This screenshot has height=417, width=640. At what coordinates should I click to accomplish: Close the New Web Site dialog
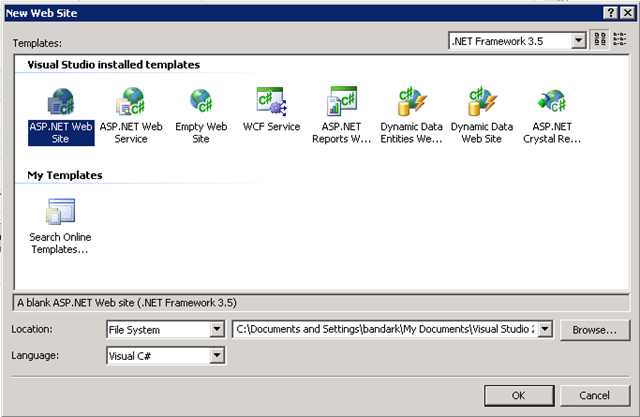[628, 13]
